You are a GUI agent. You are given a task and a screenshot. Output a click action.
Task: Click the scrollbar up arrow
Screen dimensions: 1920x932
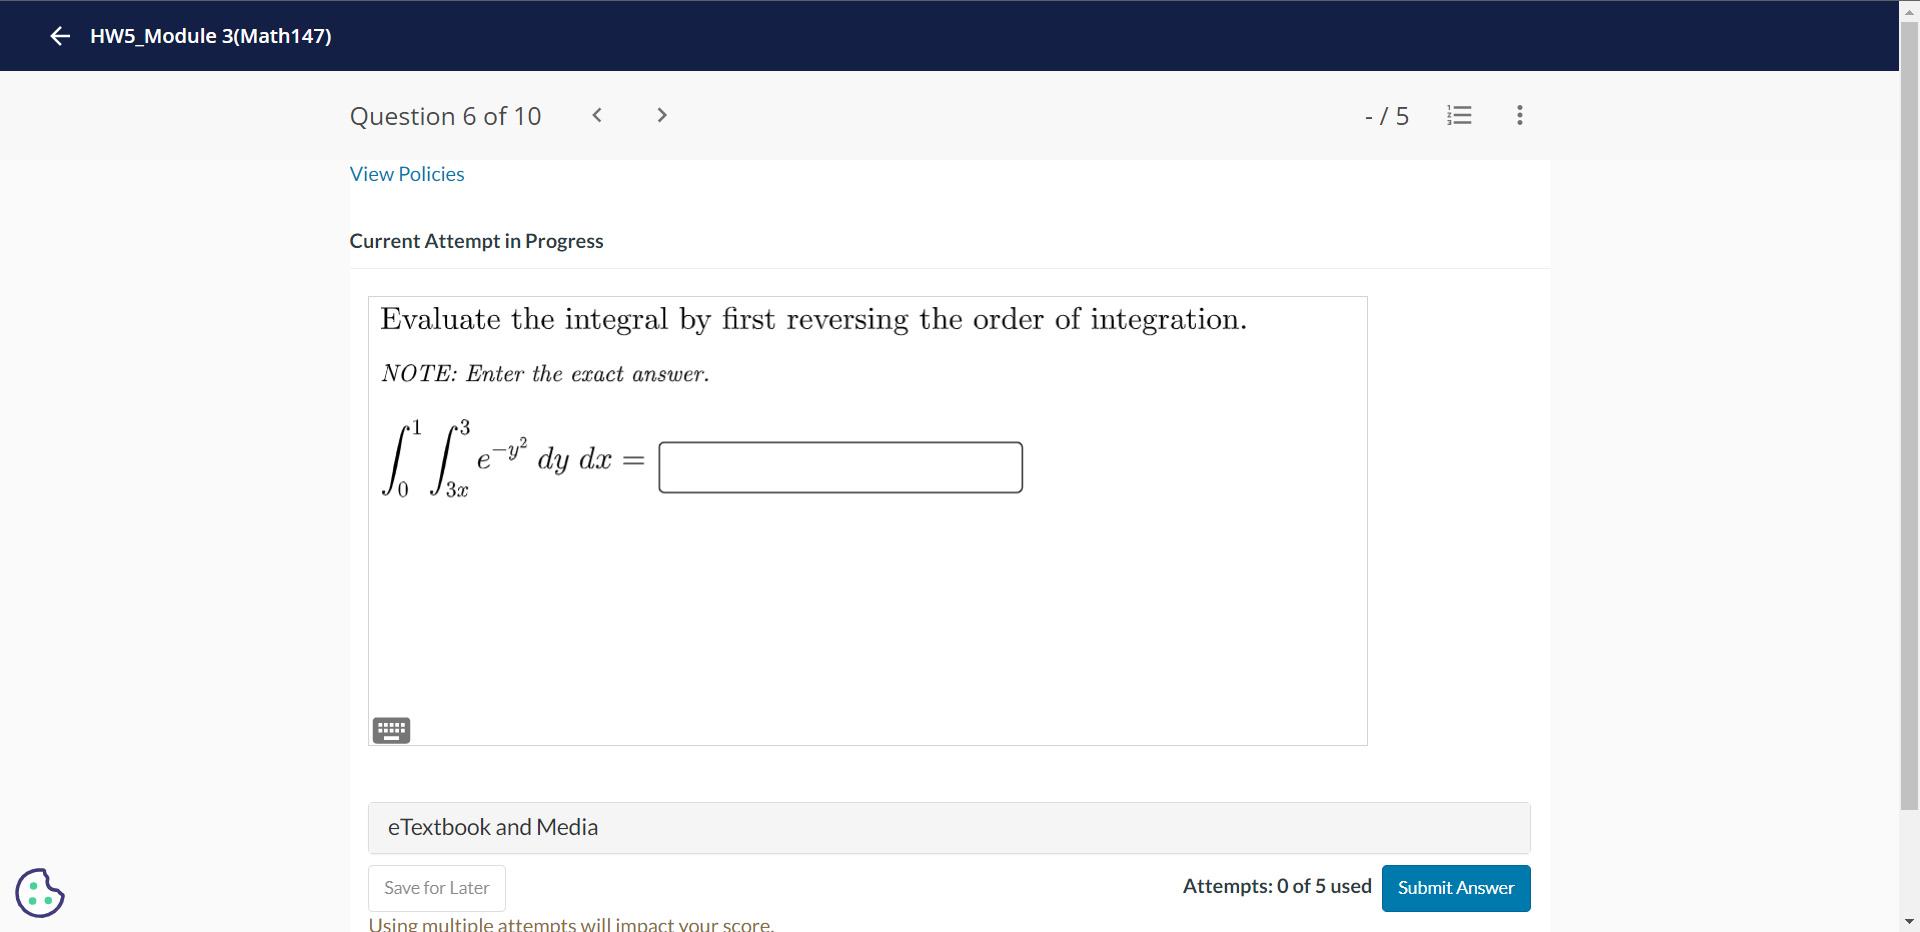(1909, 10)
